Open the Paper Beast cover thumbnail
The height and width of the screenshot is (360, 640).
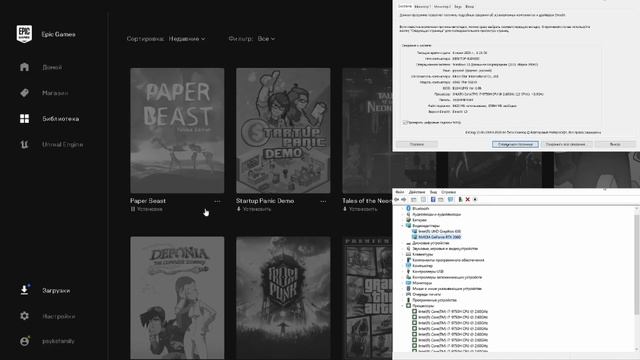(177, 130)
